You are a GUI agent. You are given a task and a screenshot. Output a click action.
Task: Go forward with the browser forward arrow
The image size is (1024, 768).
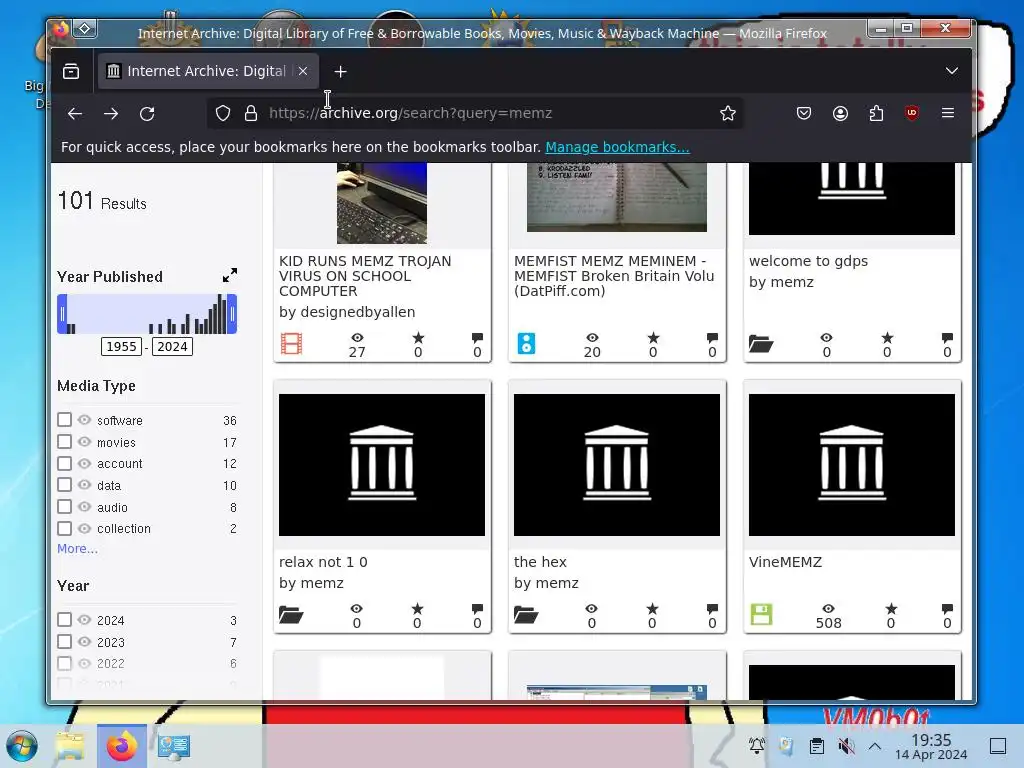[111, 114]
